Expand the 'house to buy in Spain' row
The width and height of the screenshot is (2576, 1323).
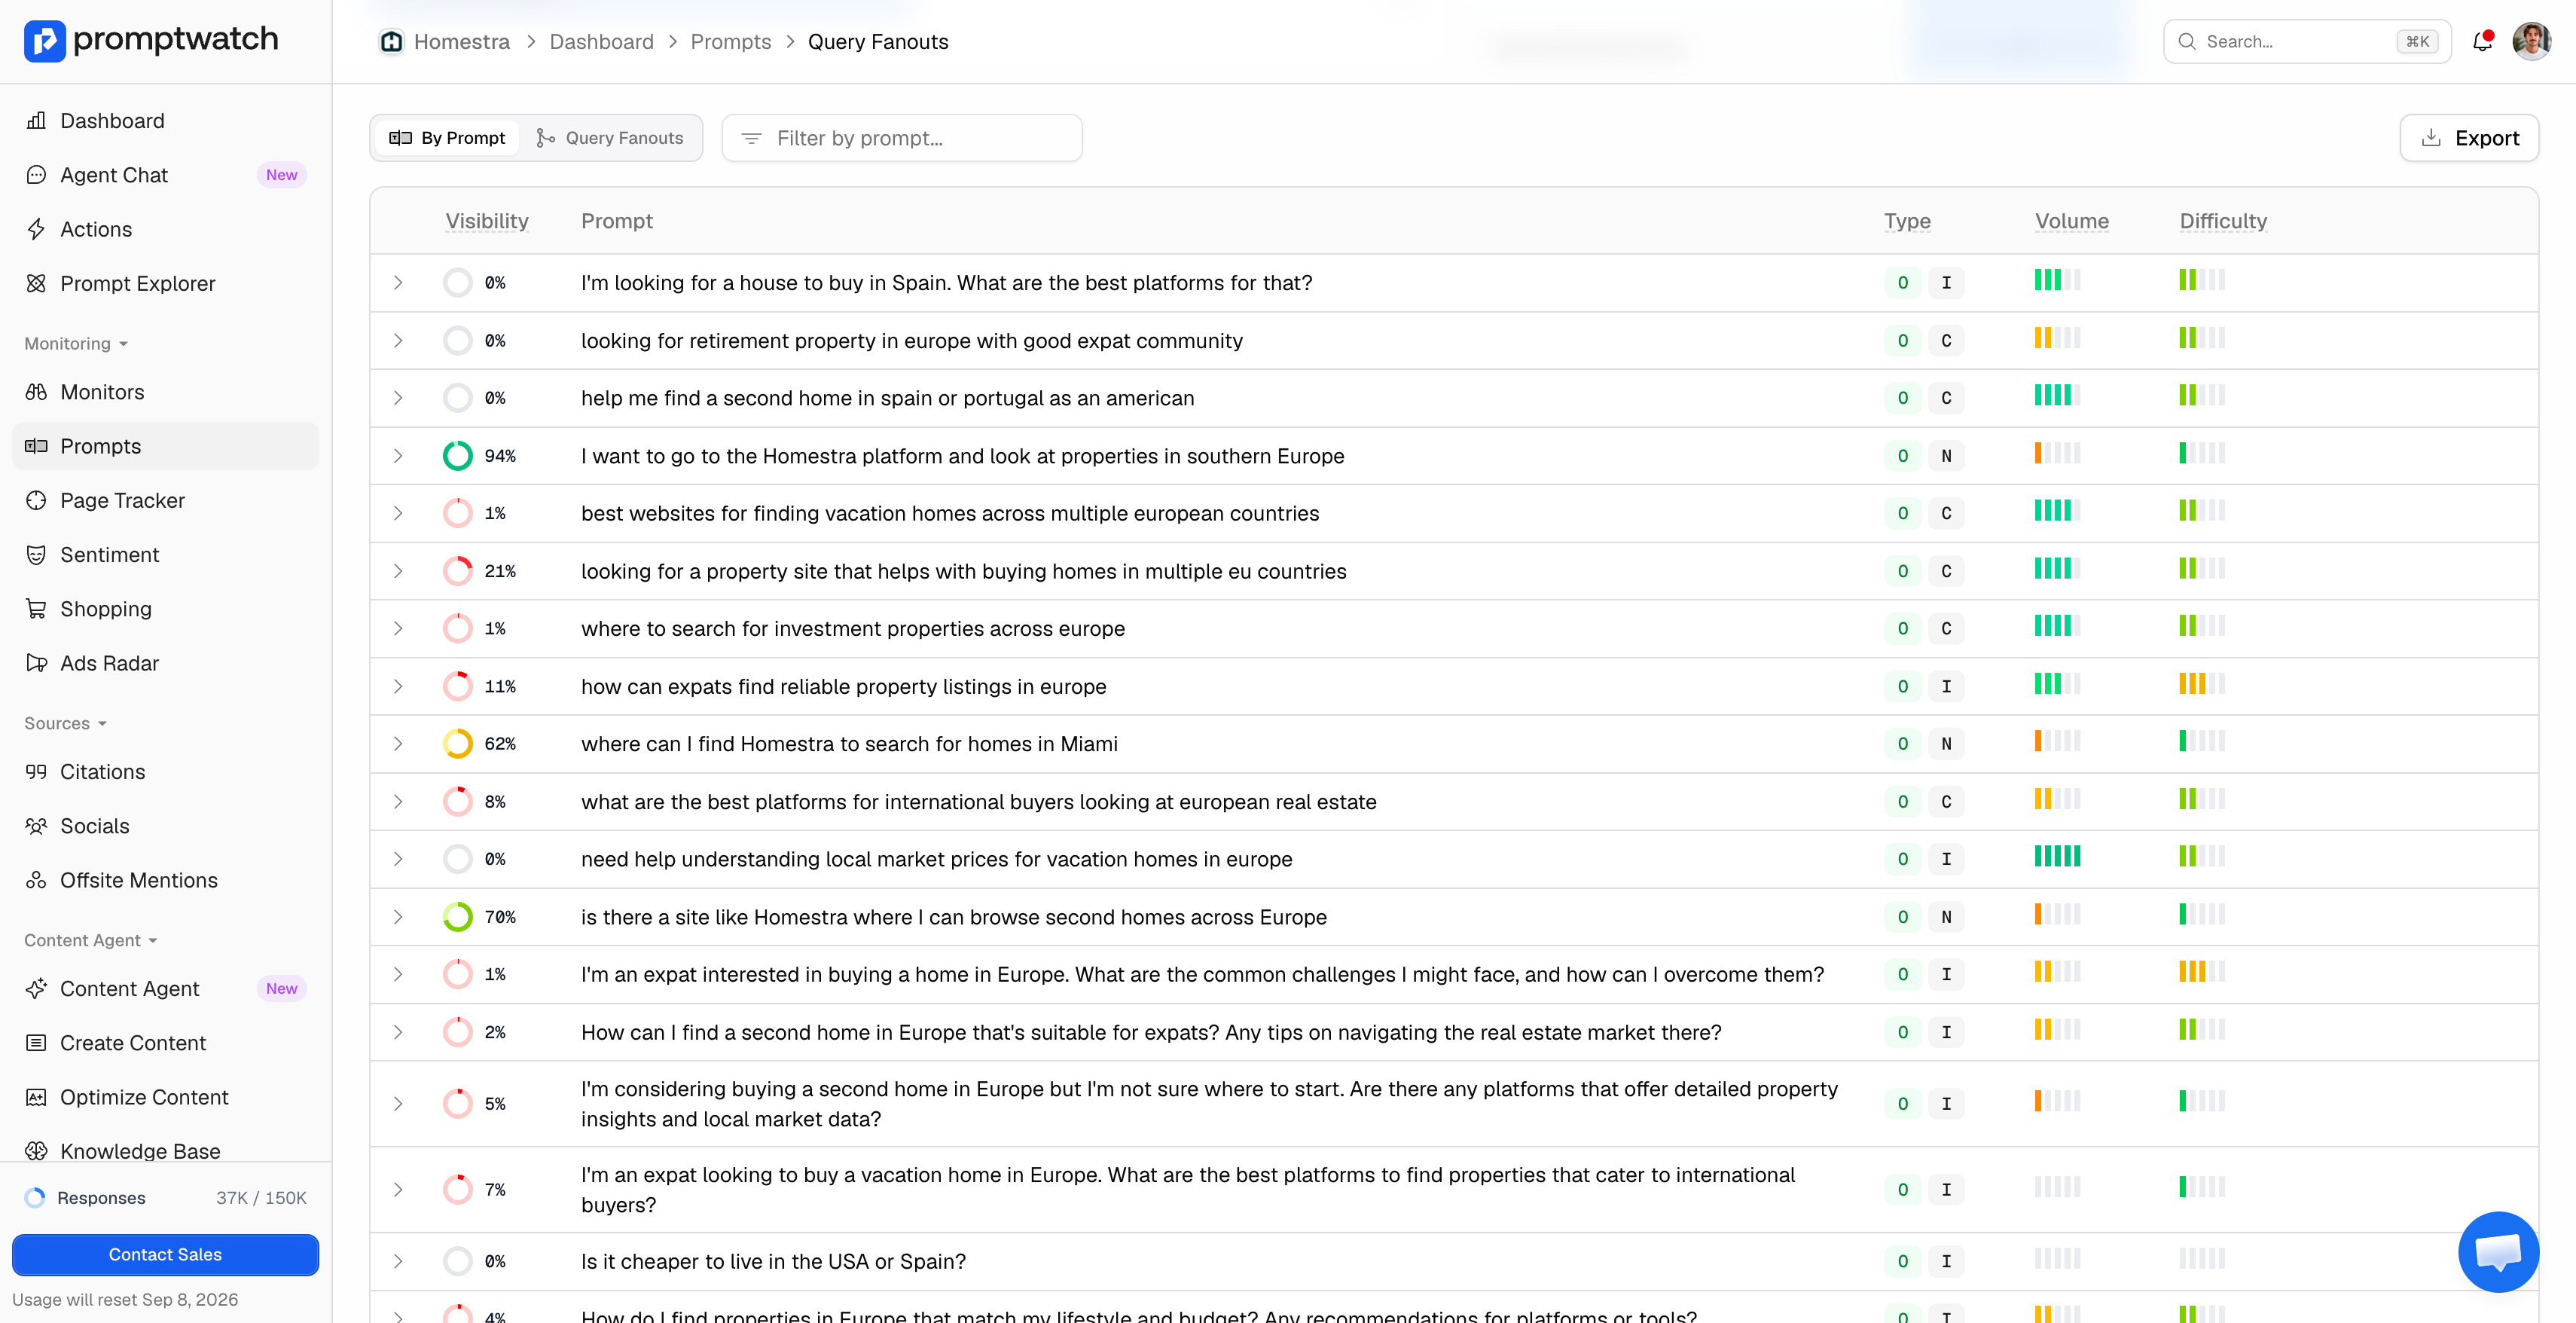(x=398, y=283)
